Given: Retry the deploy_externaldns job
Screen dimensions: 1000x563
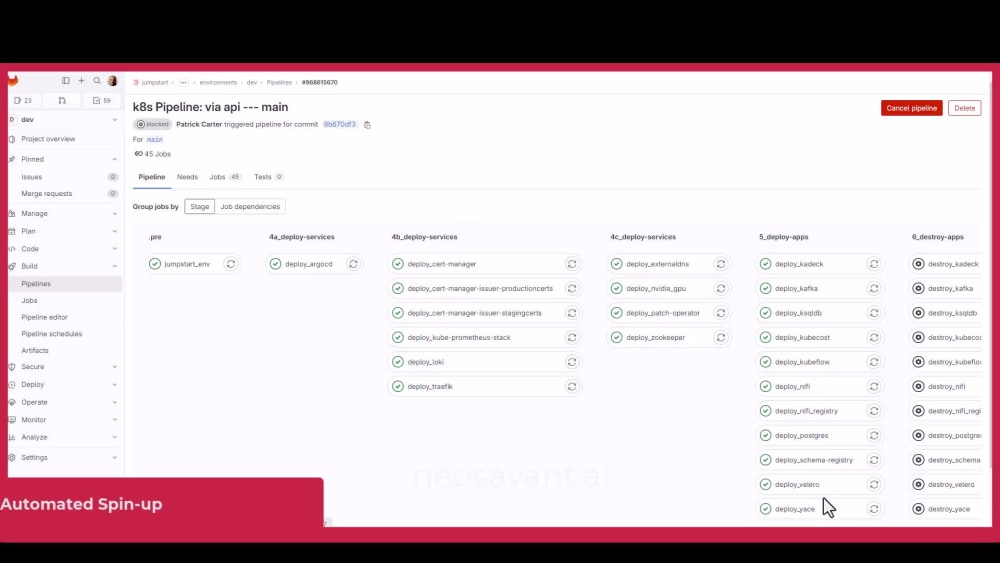Looking at the screenshot, I should (721, 264).
